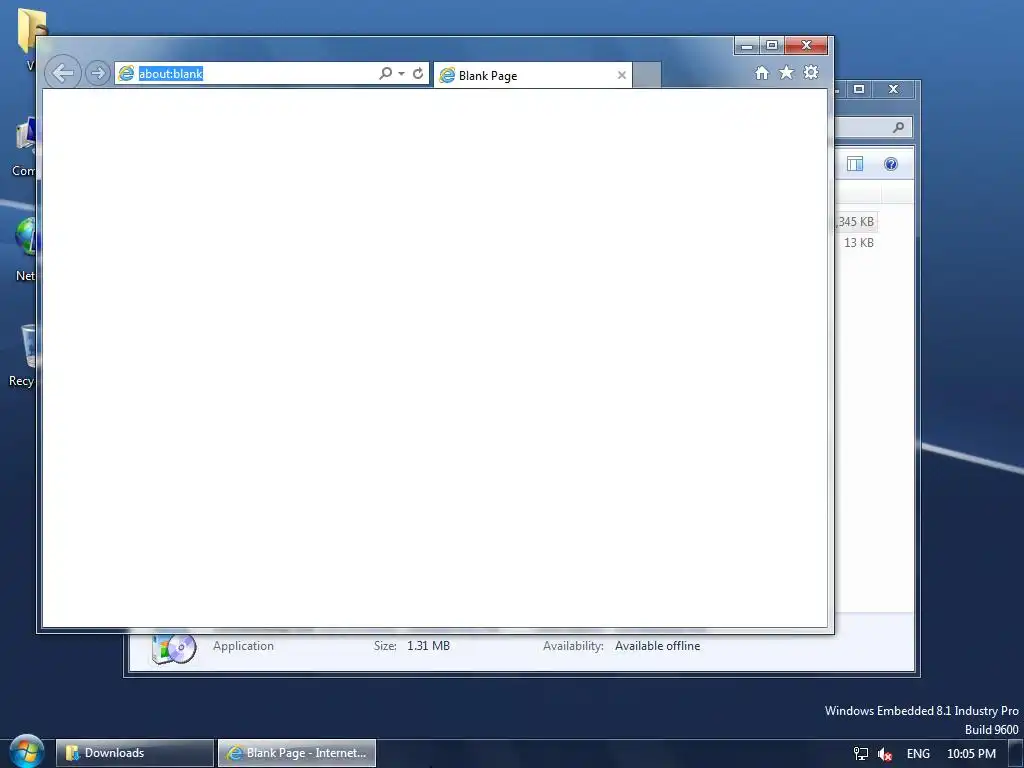
Task: Open the ENG language indicator
Action: pos(918,754)
